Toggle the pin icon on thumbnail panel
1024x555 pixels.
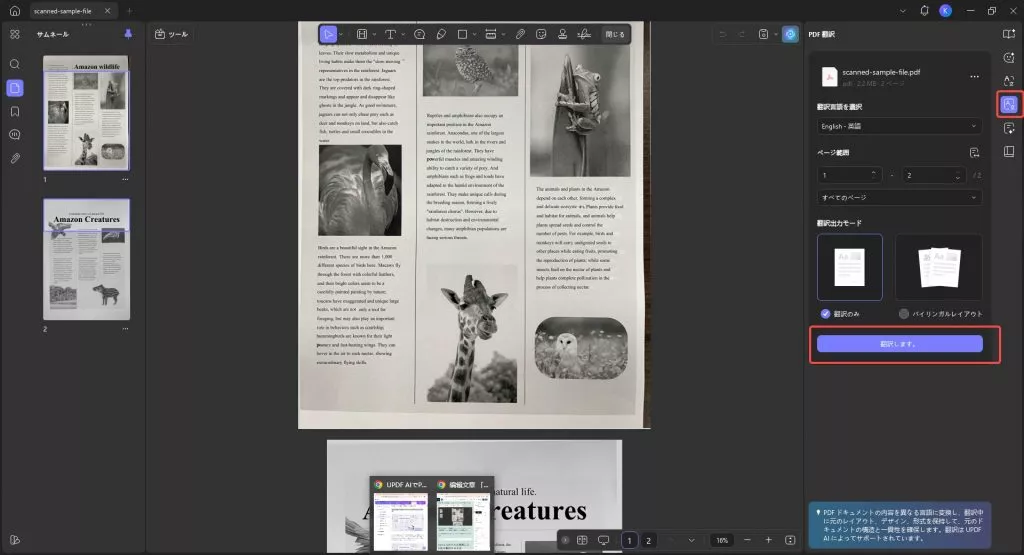[127, 34]
